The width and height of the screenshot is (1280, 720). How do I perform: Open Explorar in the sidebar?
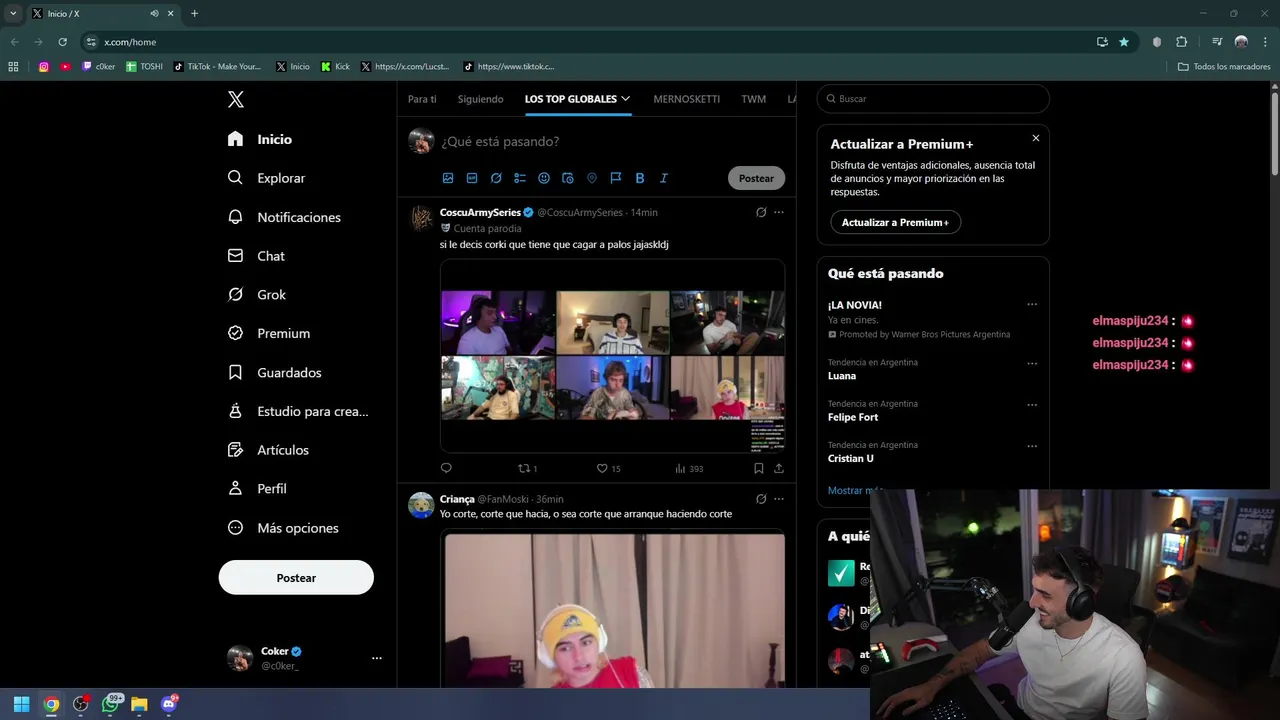pos(266,178)
